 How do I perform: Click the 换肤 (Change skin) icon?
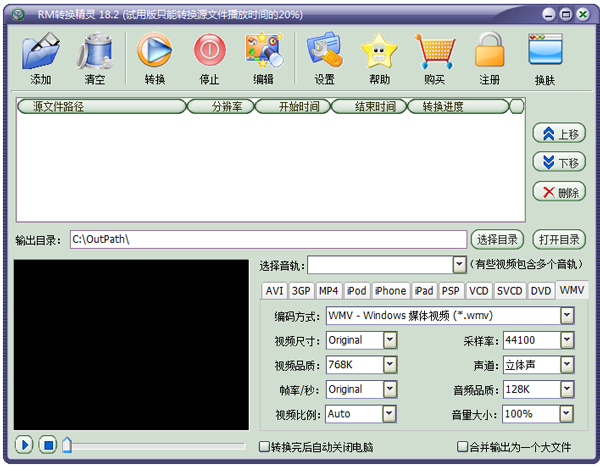[545, 49]
